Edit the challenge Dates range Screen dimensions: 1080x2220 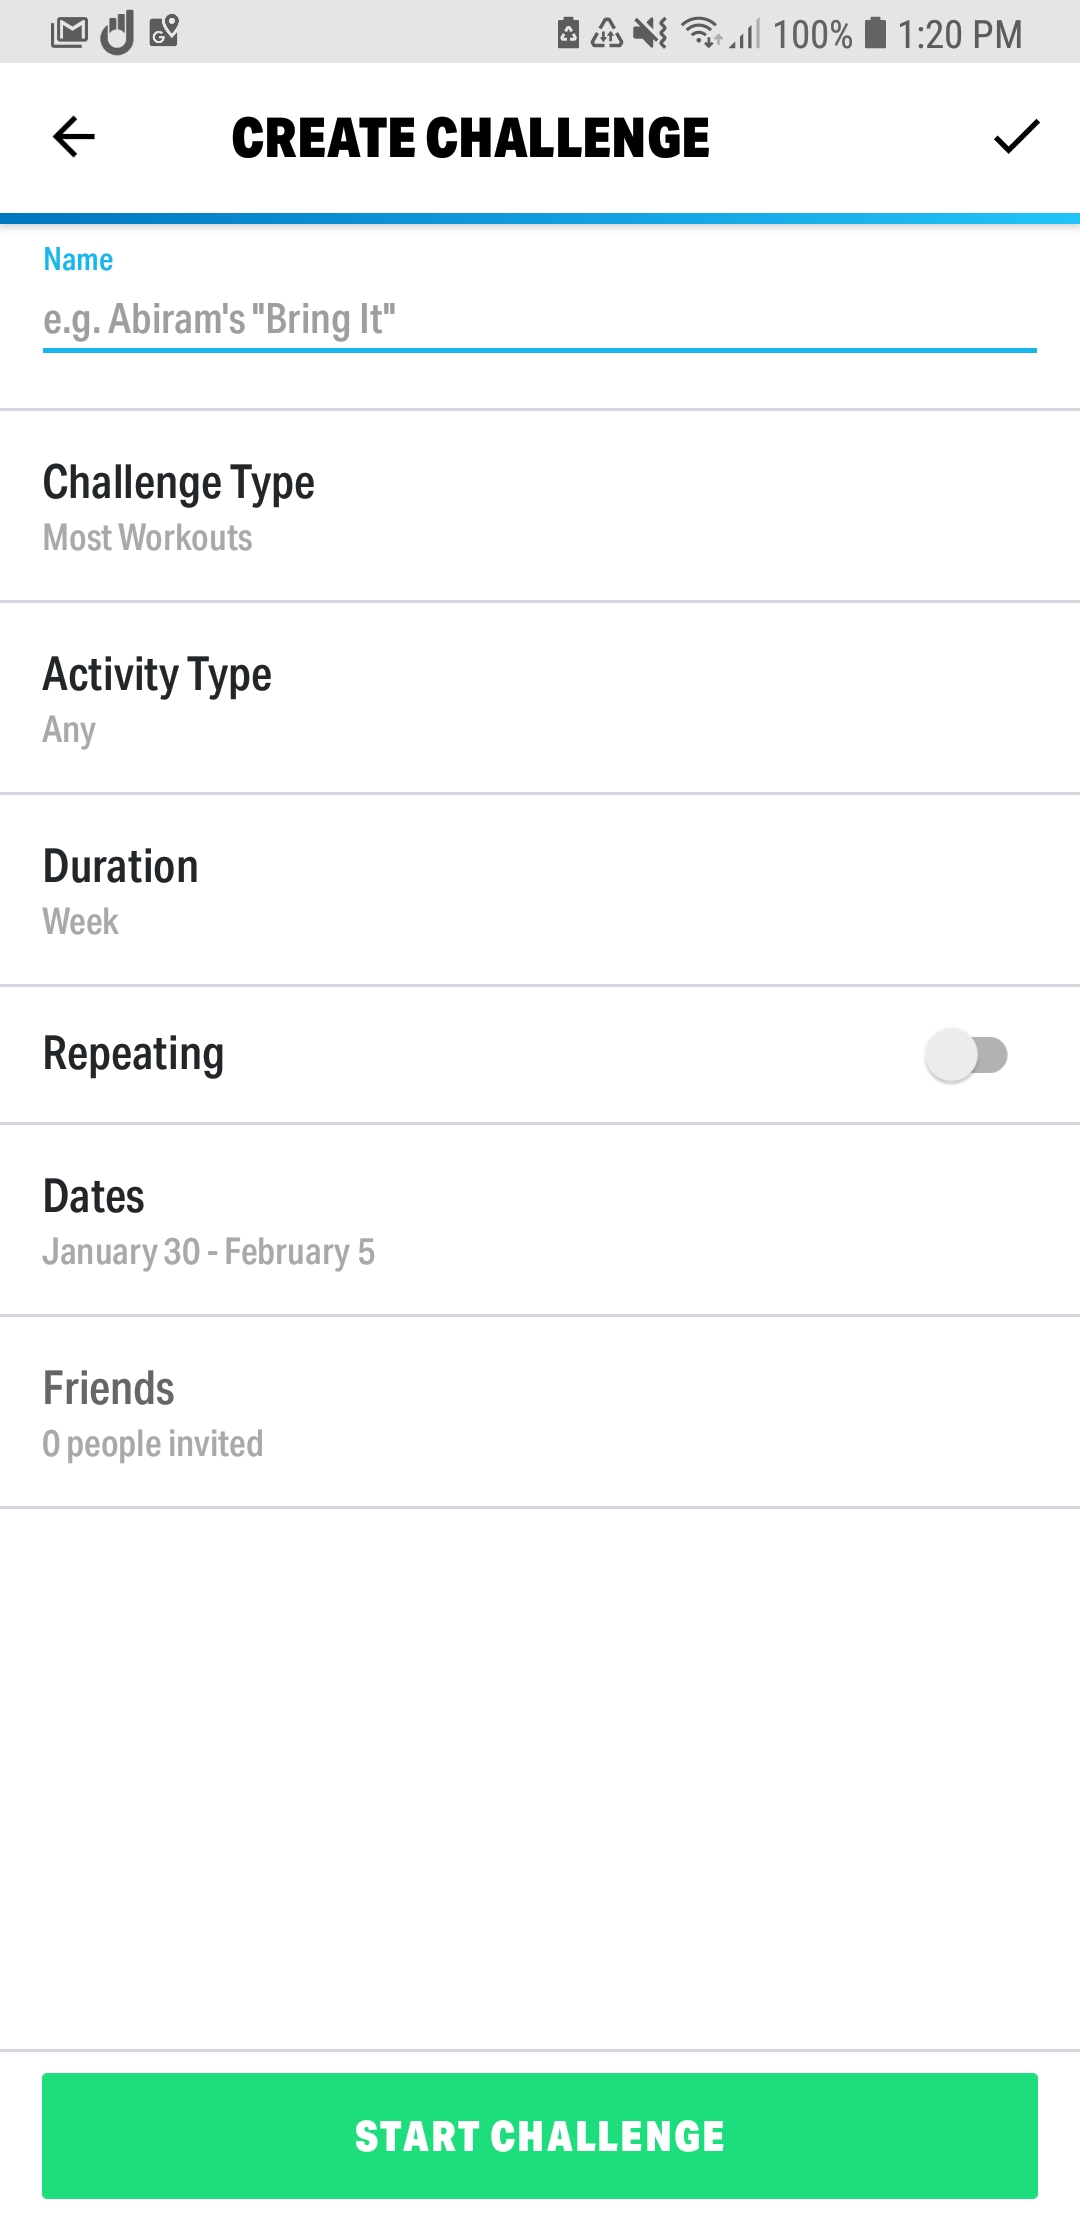pos(540,1221)
